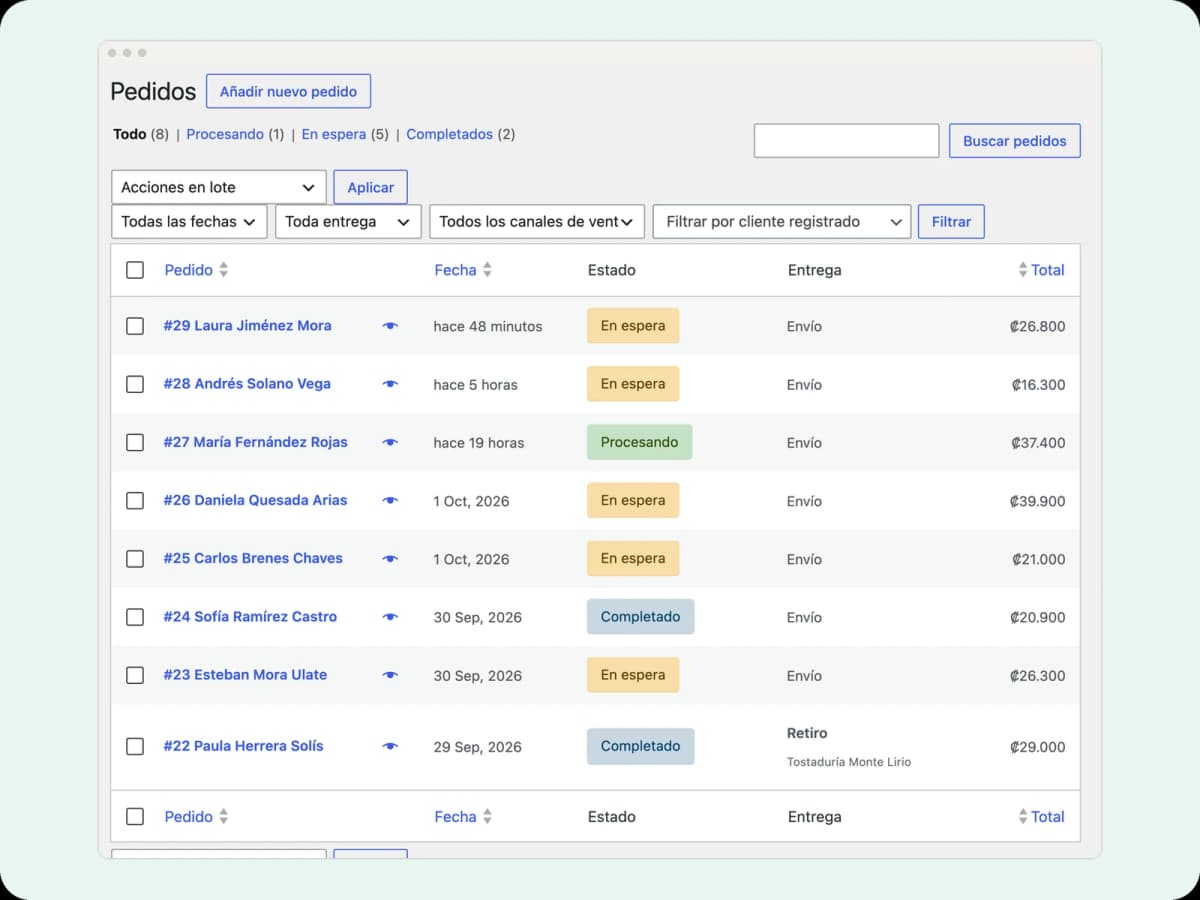1200x900 pixels.
Task: Sort by Fecha arrows in table footer
Action: tap(487, 817)
